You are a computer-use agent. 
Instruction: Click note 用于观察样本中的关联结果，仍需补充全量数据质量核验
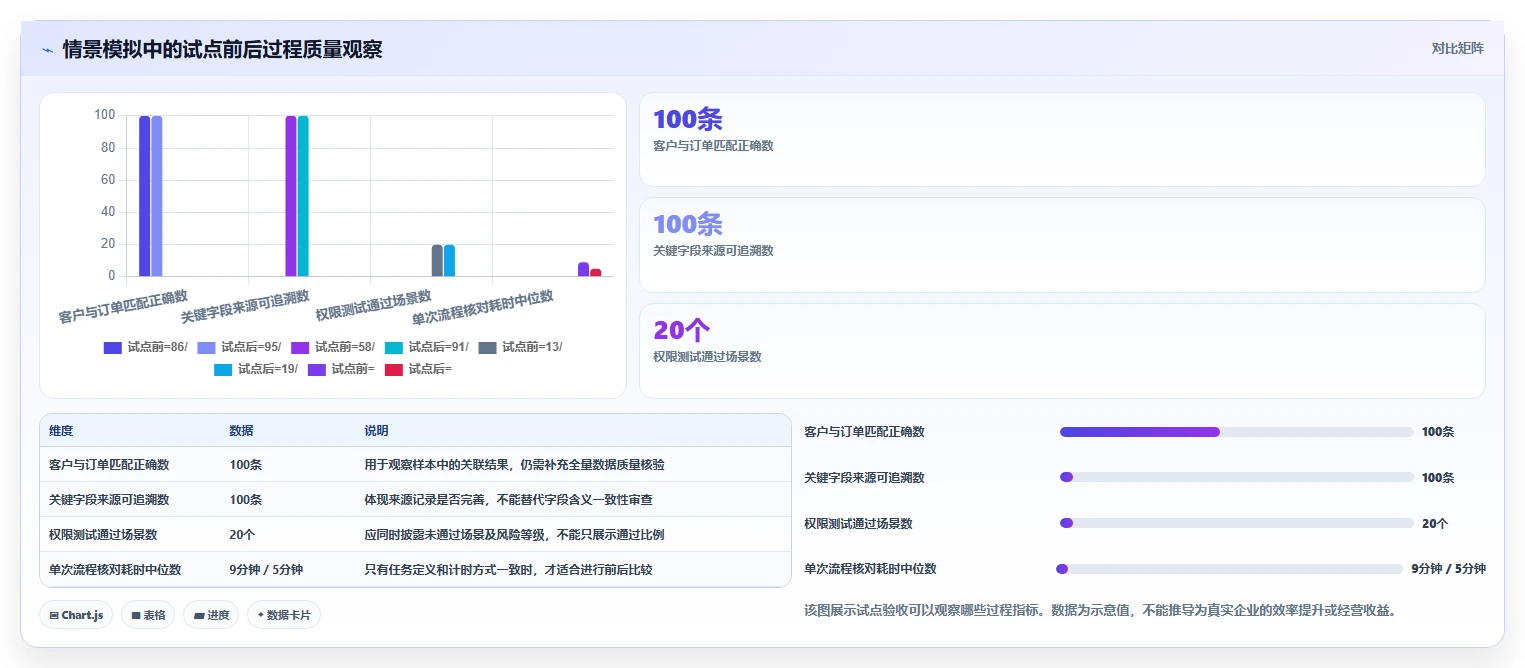point(514,465)
